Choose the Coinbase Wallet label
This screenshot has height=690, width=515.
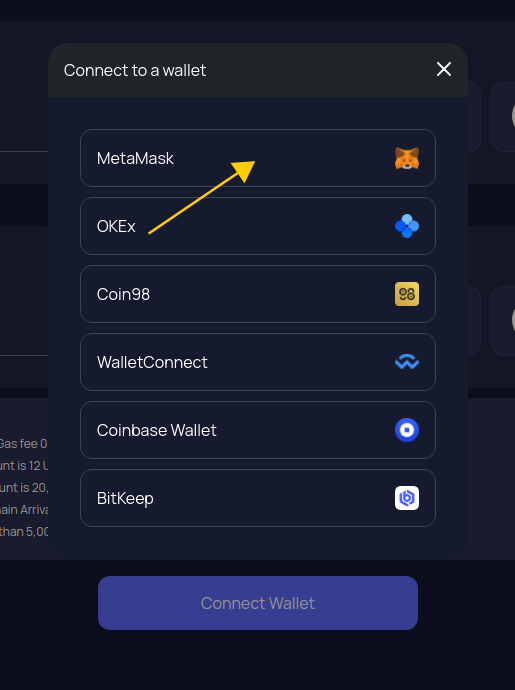coord(157,430)
